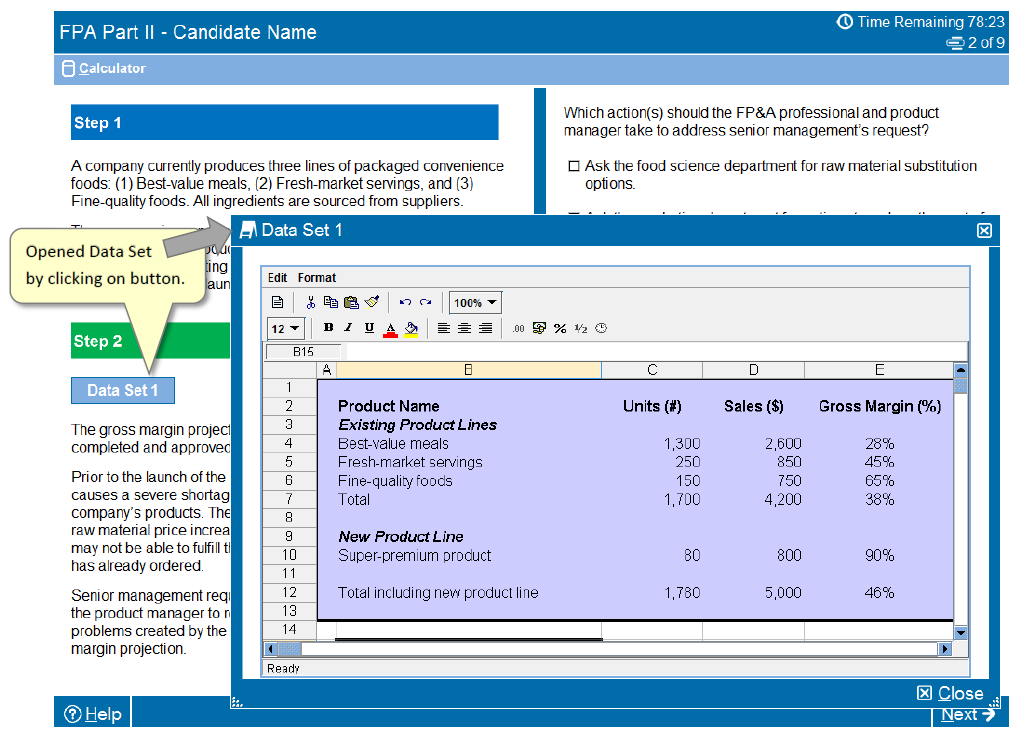Check the raw material substitution option

pos(574,166)
